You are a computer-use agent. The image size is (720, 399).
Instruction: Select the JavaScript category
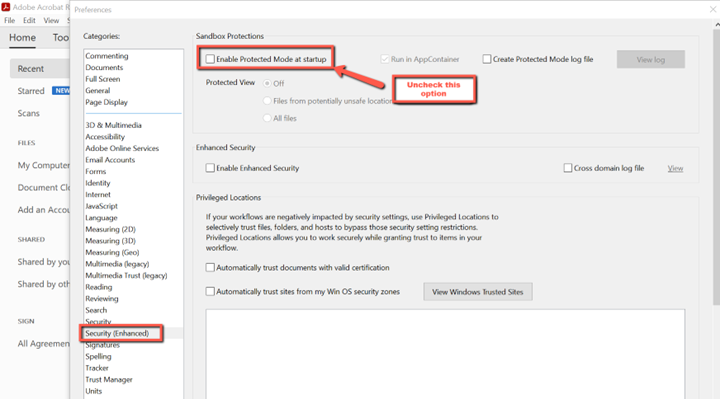click(x=101, y=206)
